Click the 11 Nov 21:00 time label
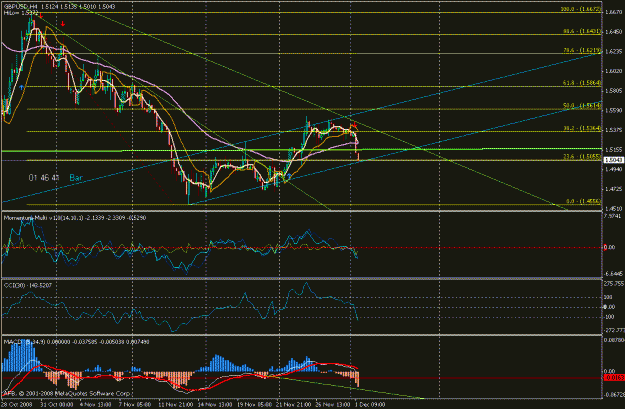The height and width of the screenshot is (409, 625). (x=176, y=404)
